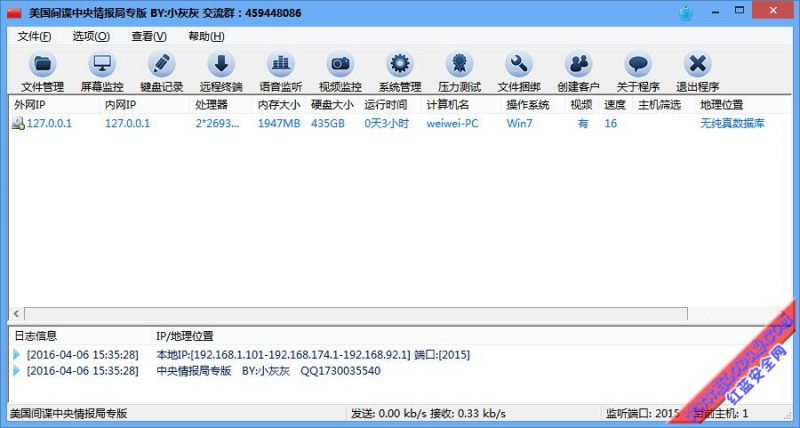Screen dimensions: 800x428
Task: Click the 1947MB memory value
Action: (x=279, y=123)
